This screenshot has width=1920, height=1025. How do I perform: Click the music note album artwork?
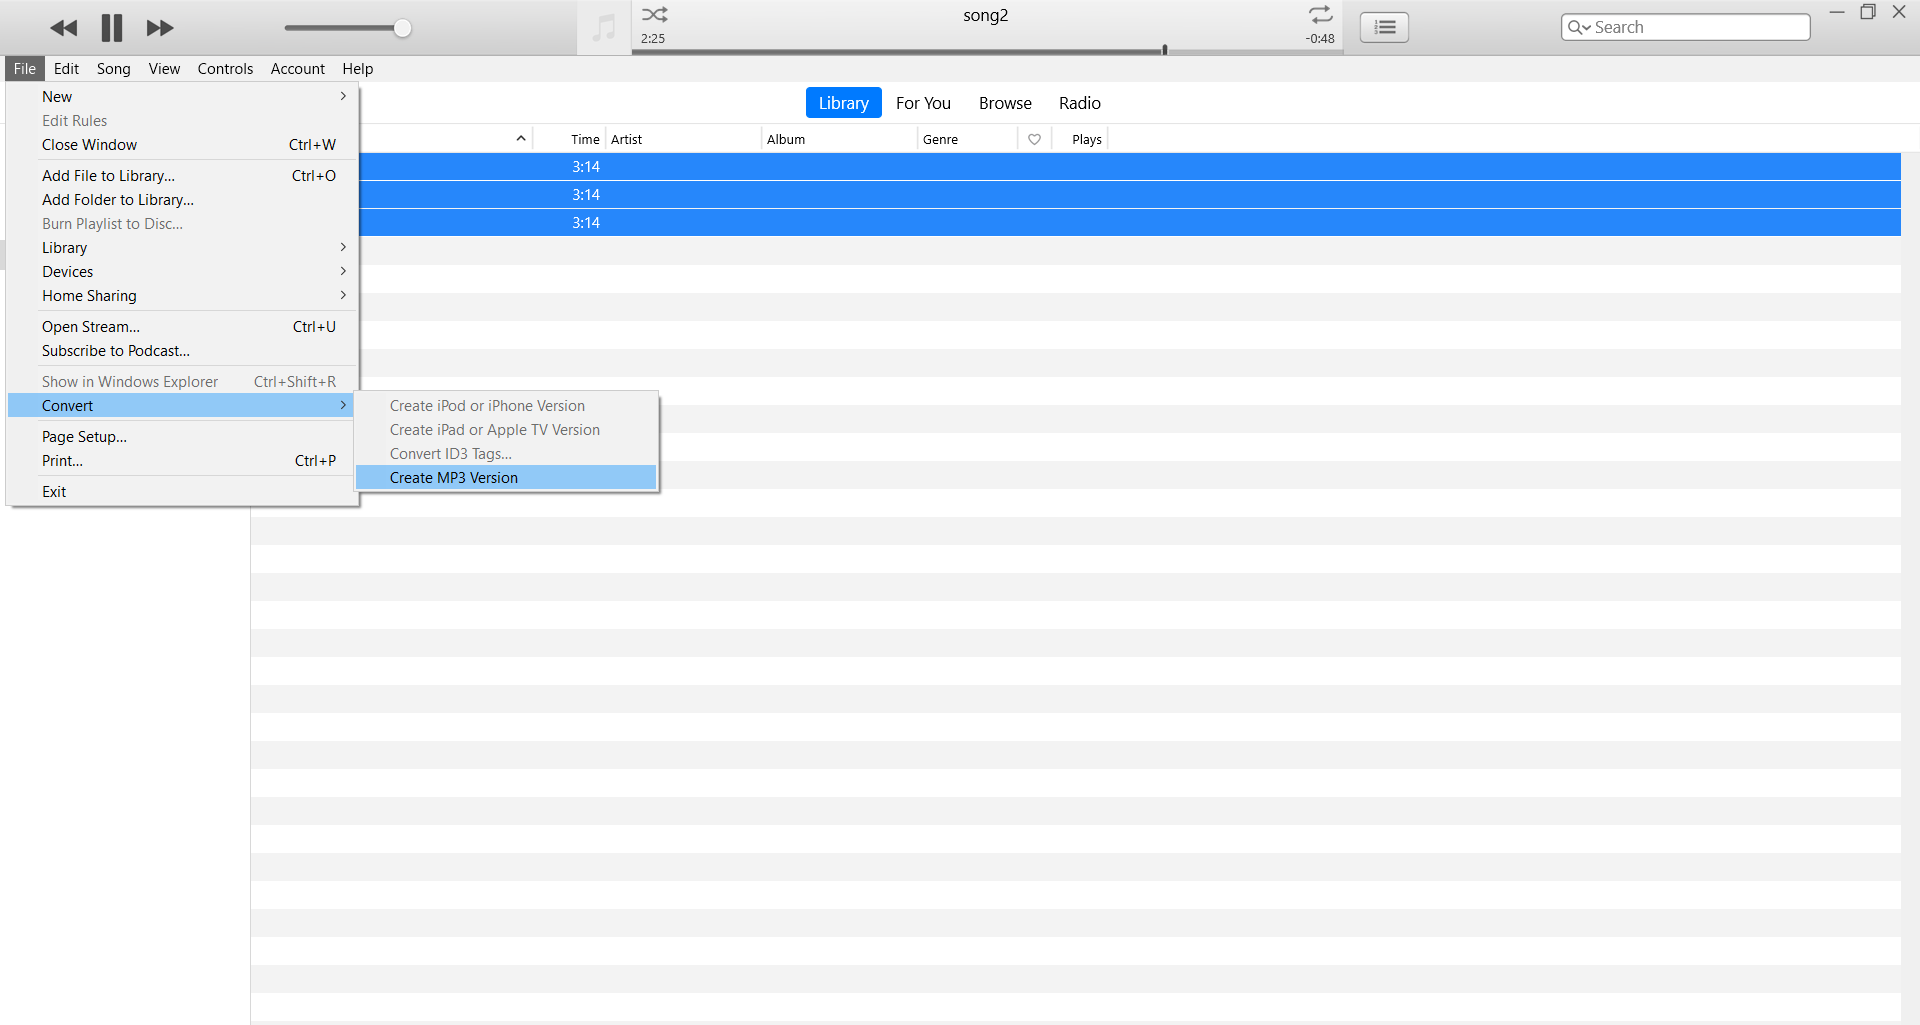604,28
